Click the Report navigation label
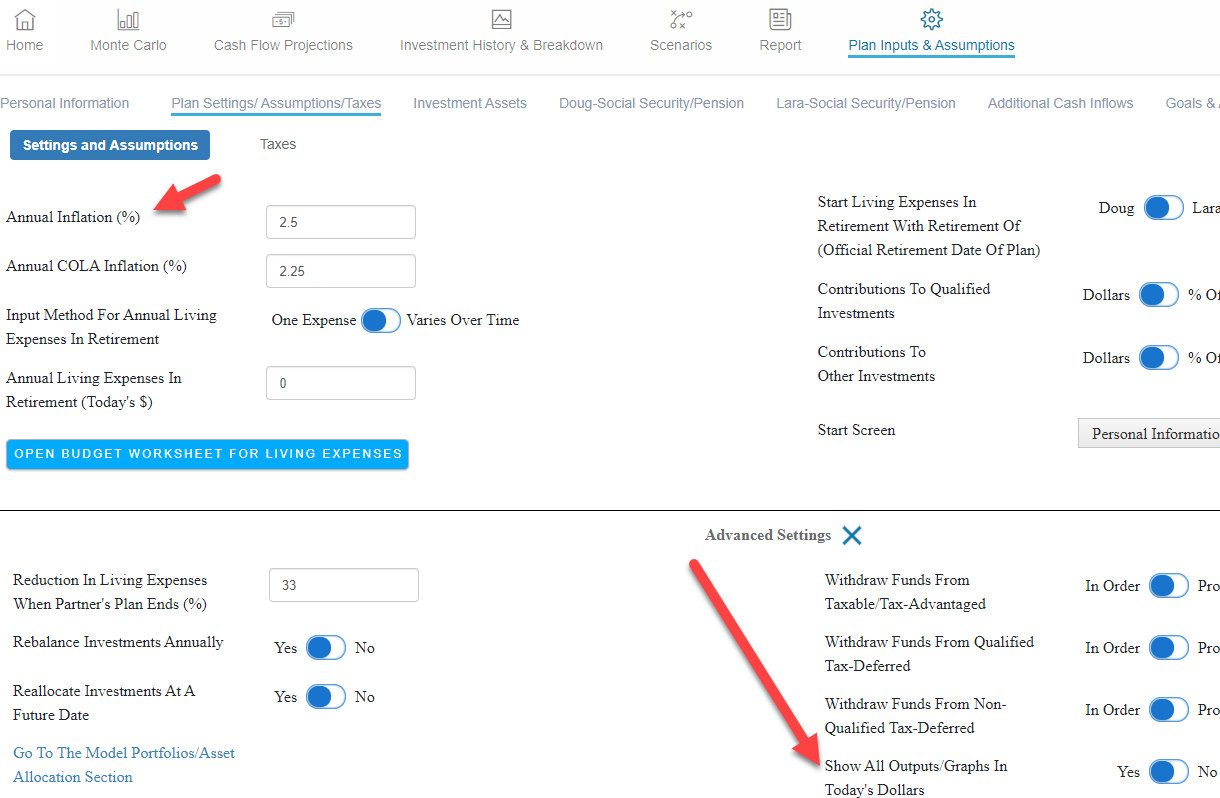The width and height of the screenshot is (1220, 798). pyautogui.click(x=780, y=45)
